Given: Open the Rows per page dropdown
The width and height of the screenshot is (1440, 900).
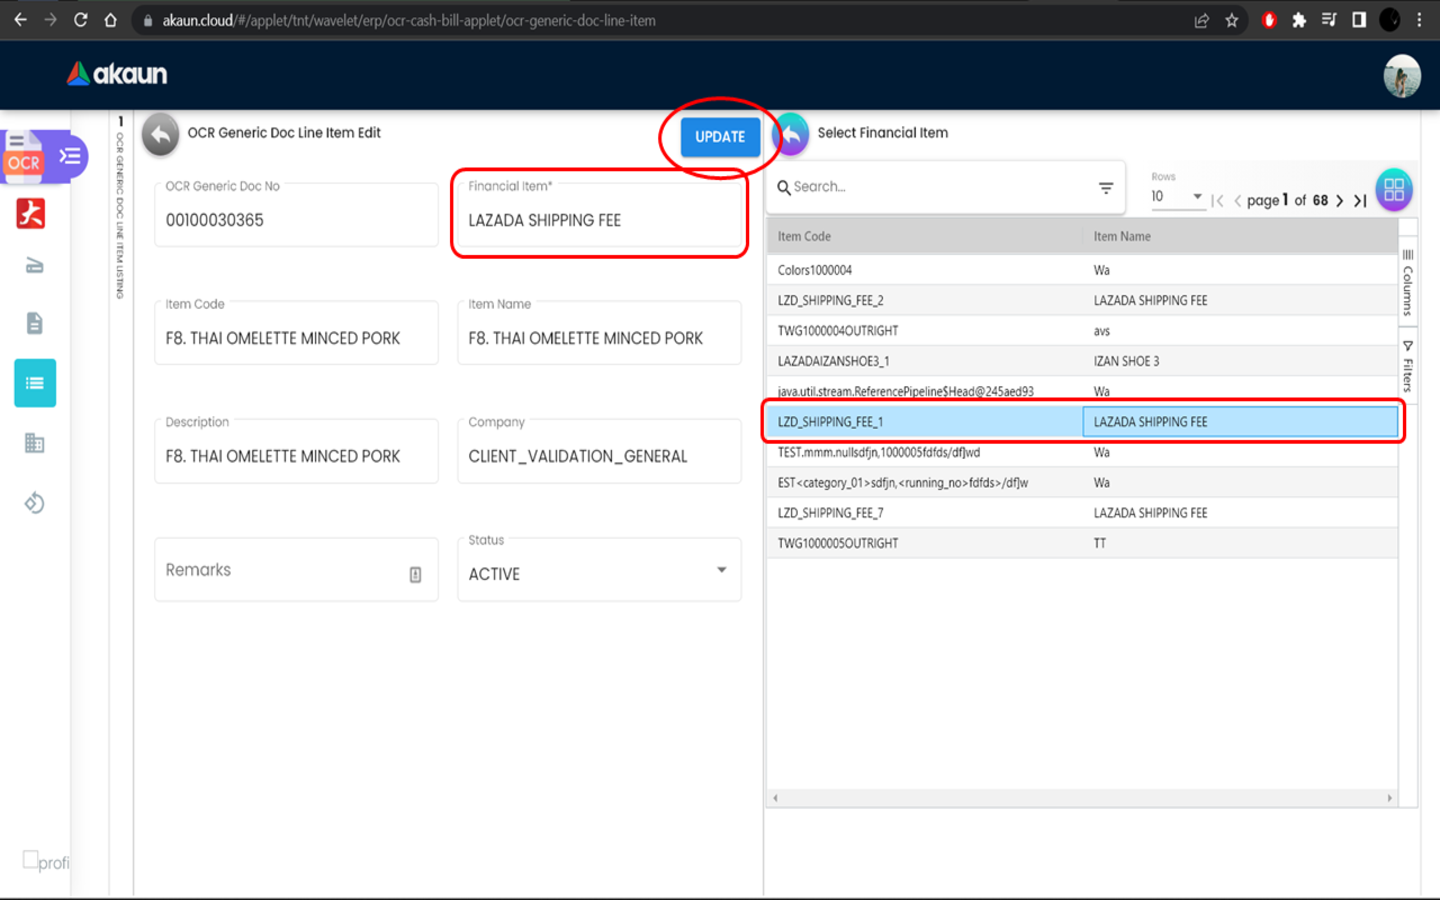Looking at the screenshot, I should point(1176,197).
